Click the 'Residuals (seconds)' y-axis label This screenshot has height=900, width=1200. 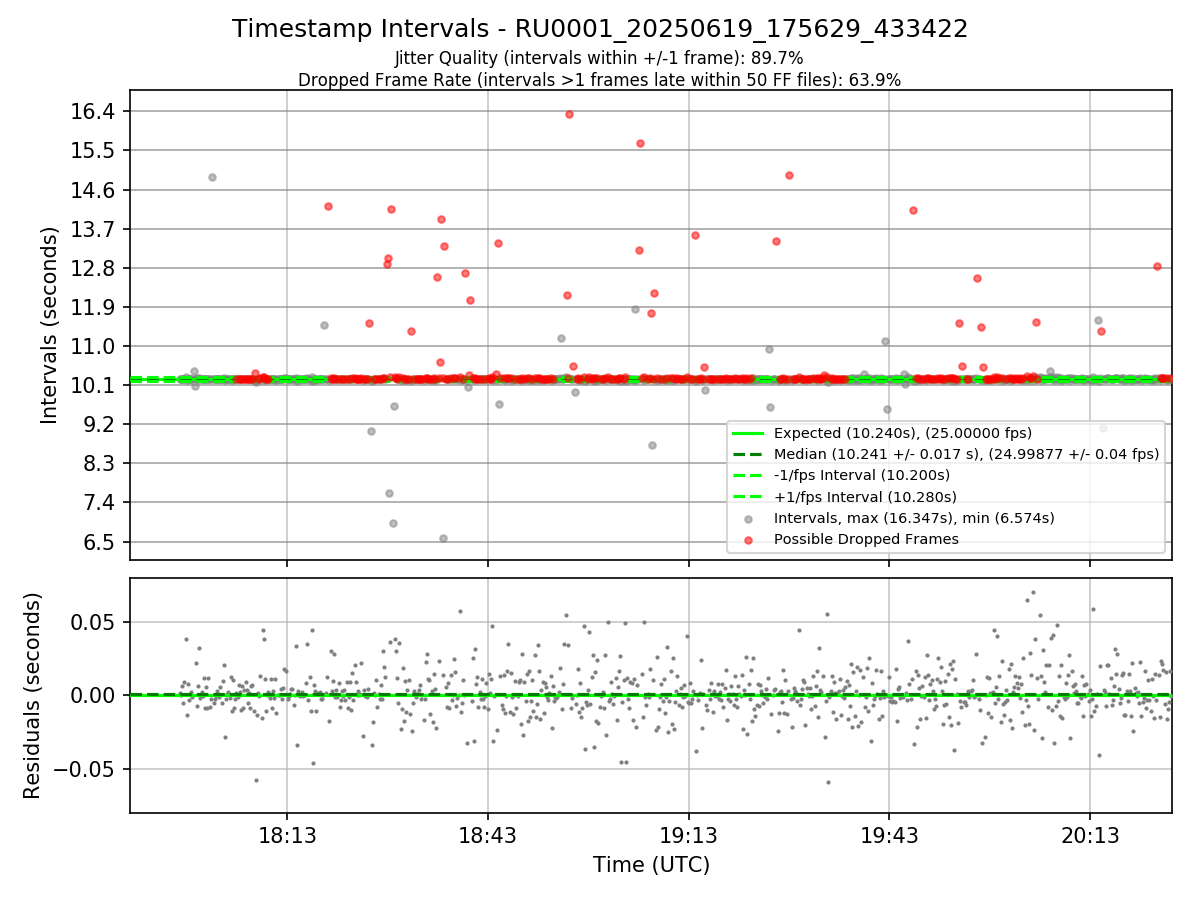(32, 696)
